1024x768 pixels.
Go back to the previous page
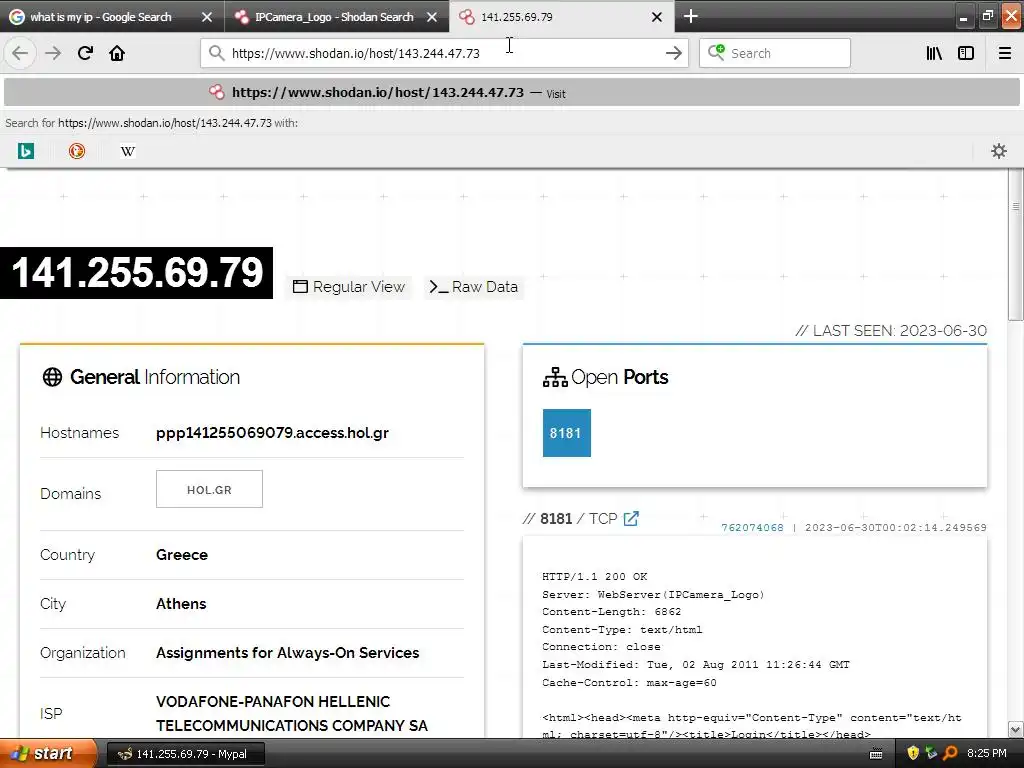point(20,54)
